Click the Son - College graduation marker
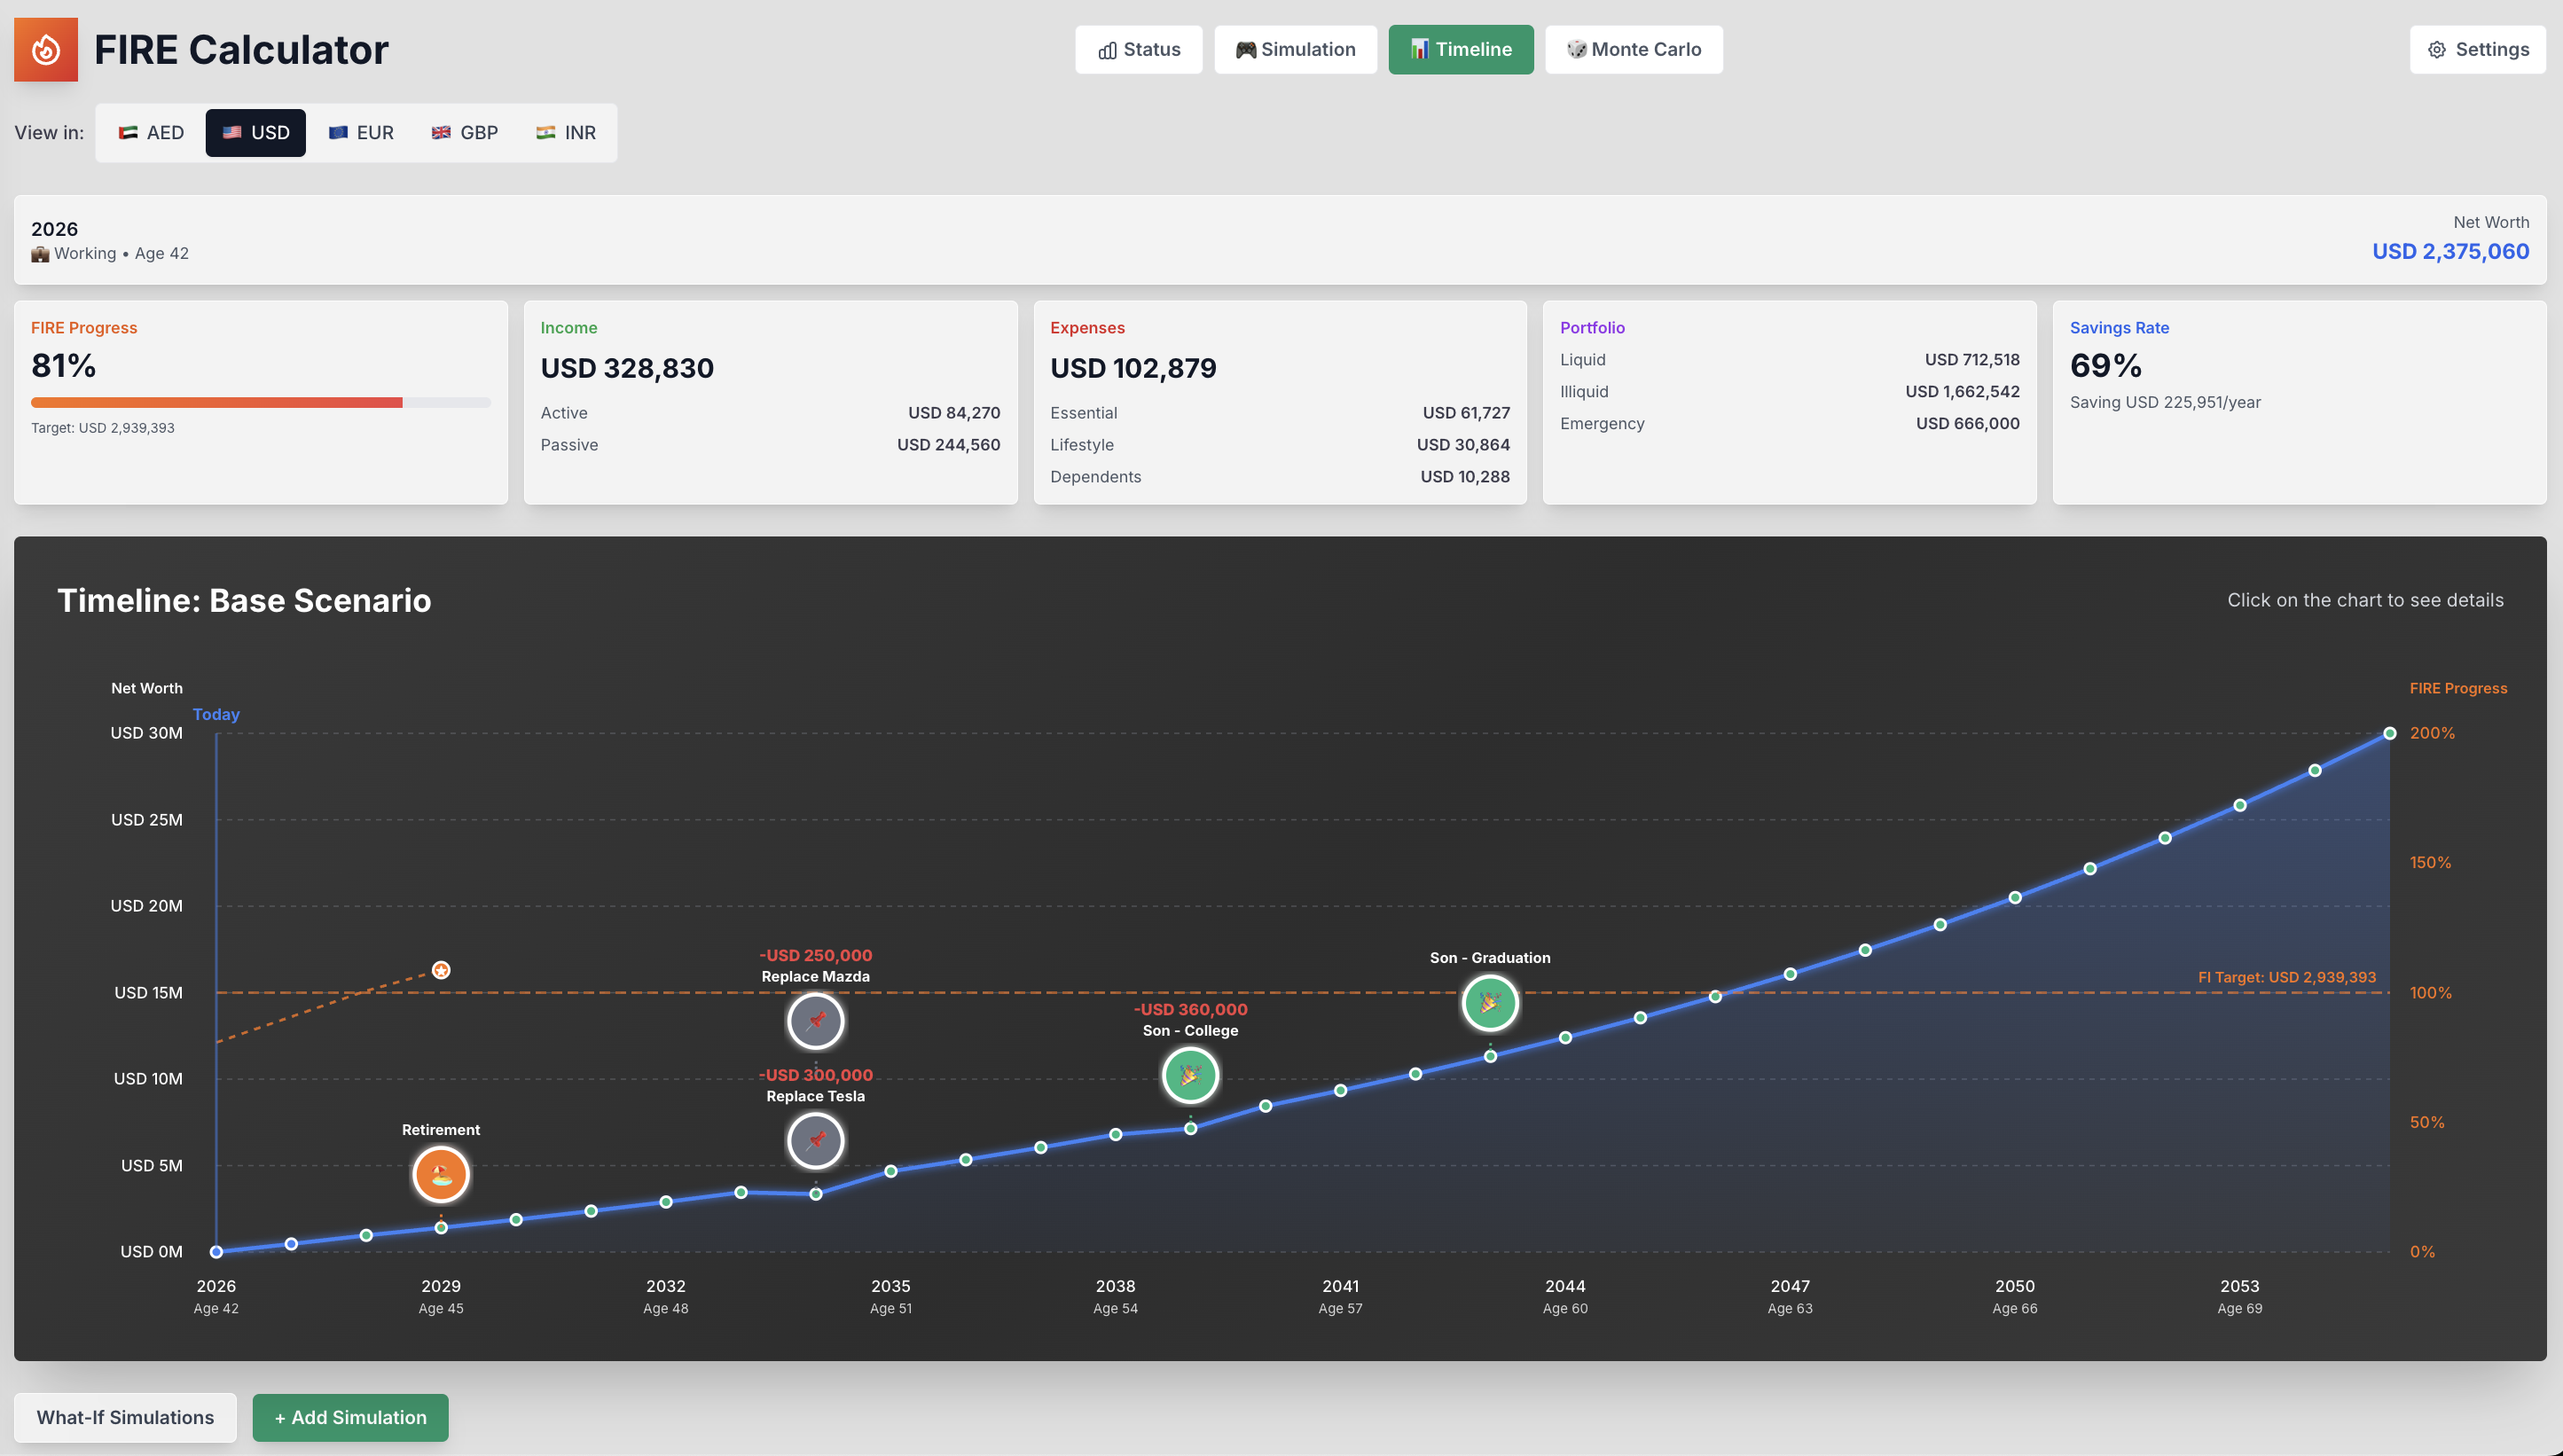2563x1456 pixels. [x=1190, y=1074]
